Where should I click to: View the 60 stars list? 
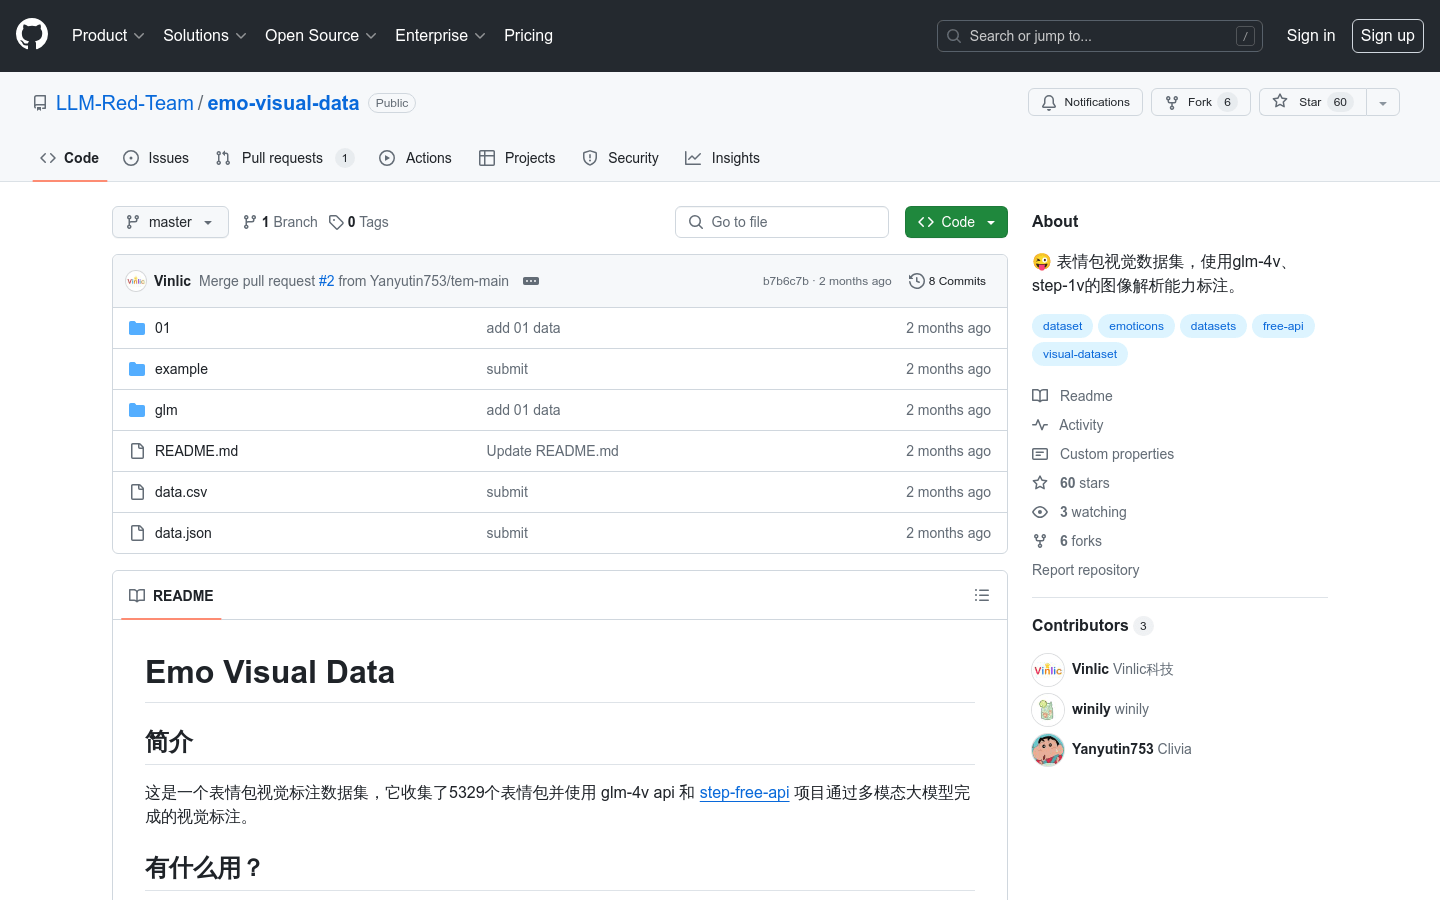(x=1071, y=483)
